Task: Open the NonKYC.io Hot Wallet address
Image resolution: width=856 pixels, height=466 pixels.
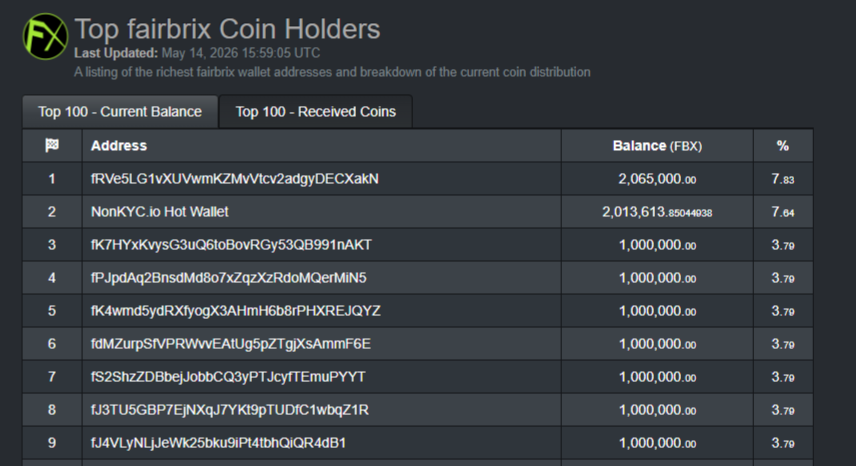Action: (159, 212)
